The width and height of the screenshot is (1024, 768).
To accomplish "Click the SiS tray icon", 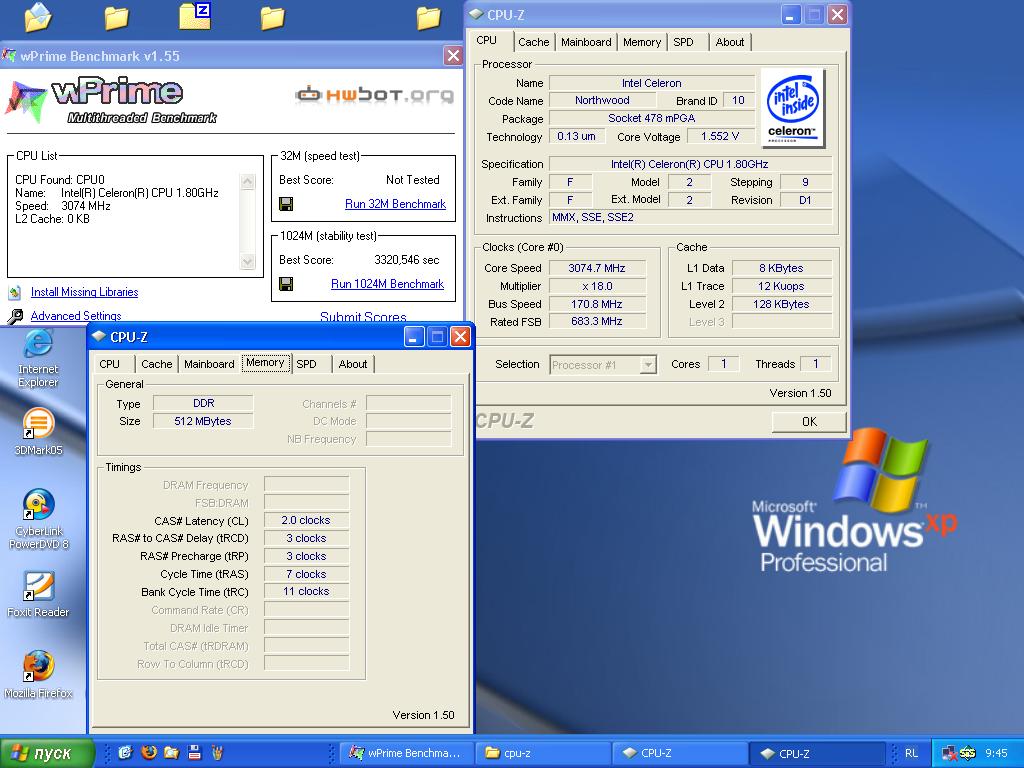I will 967,753.
